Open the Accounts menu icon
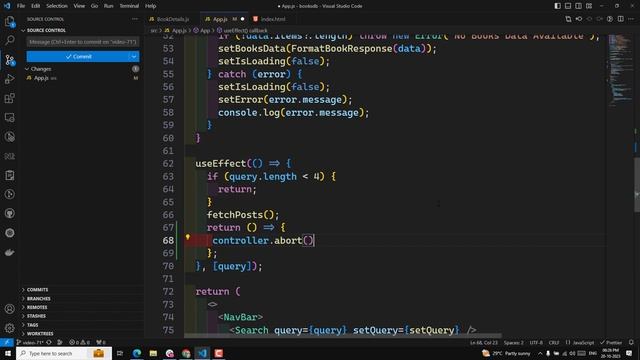This screenshot has width=640, height=360. pyautogui.click(x=9, y=309)
